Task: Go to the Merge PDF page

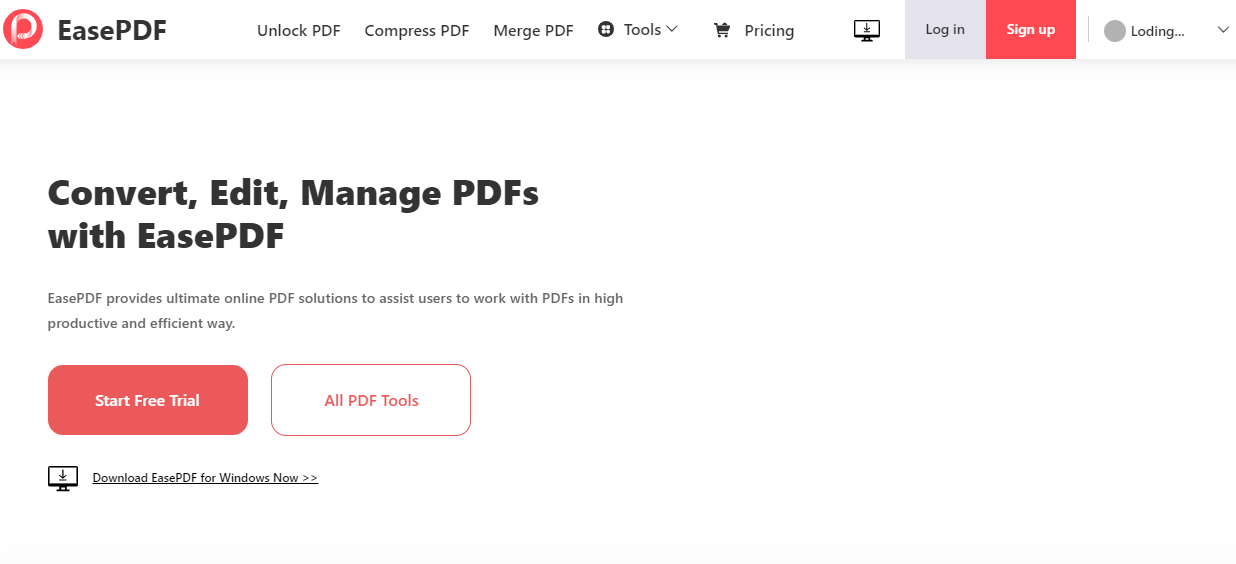Action: tap(534, 31)
